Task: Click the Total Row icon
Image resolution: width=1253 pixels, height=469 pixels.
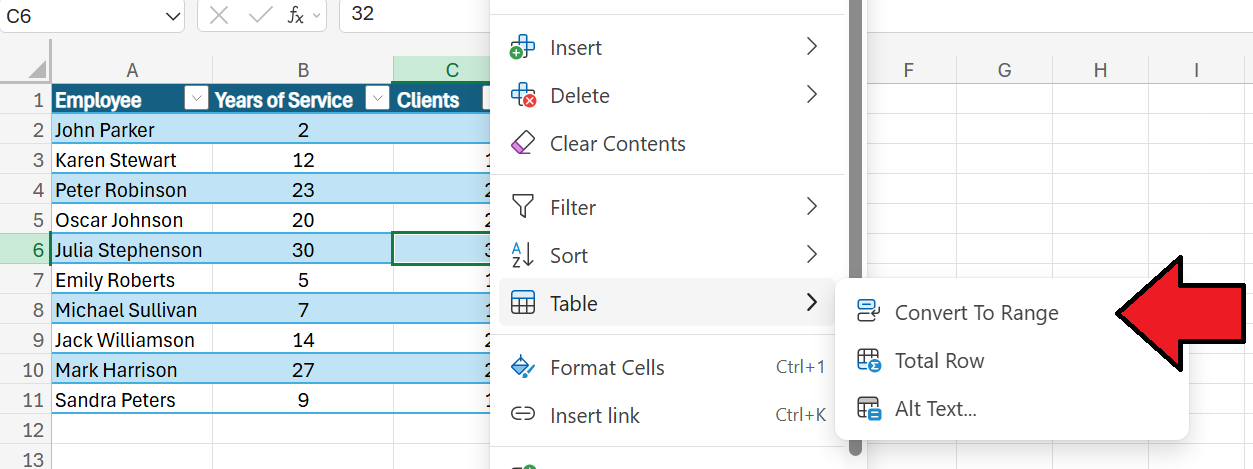Action: click(868, 361)
